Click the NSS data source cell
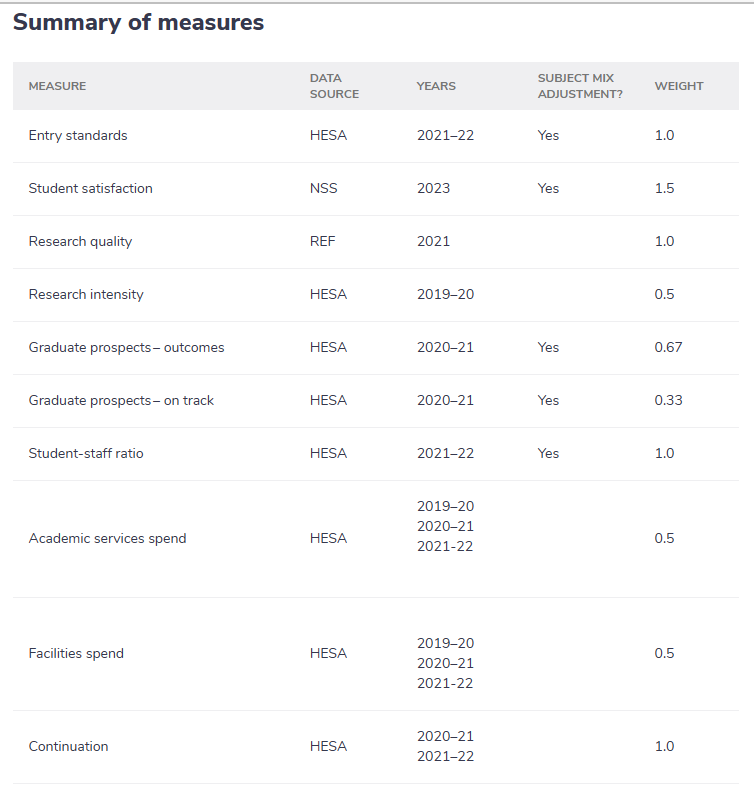 pos(323,189)
